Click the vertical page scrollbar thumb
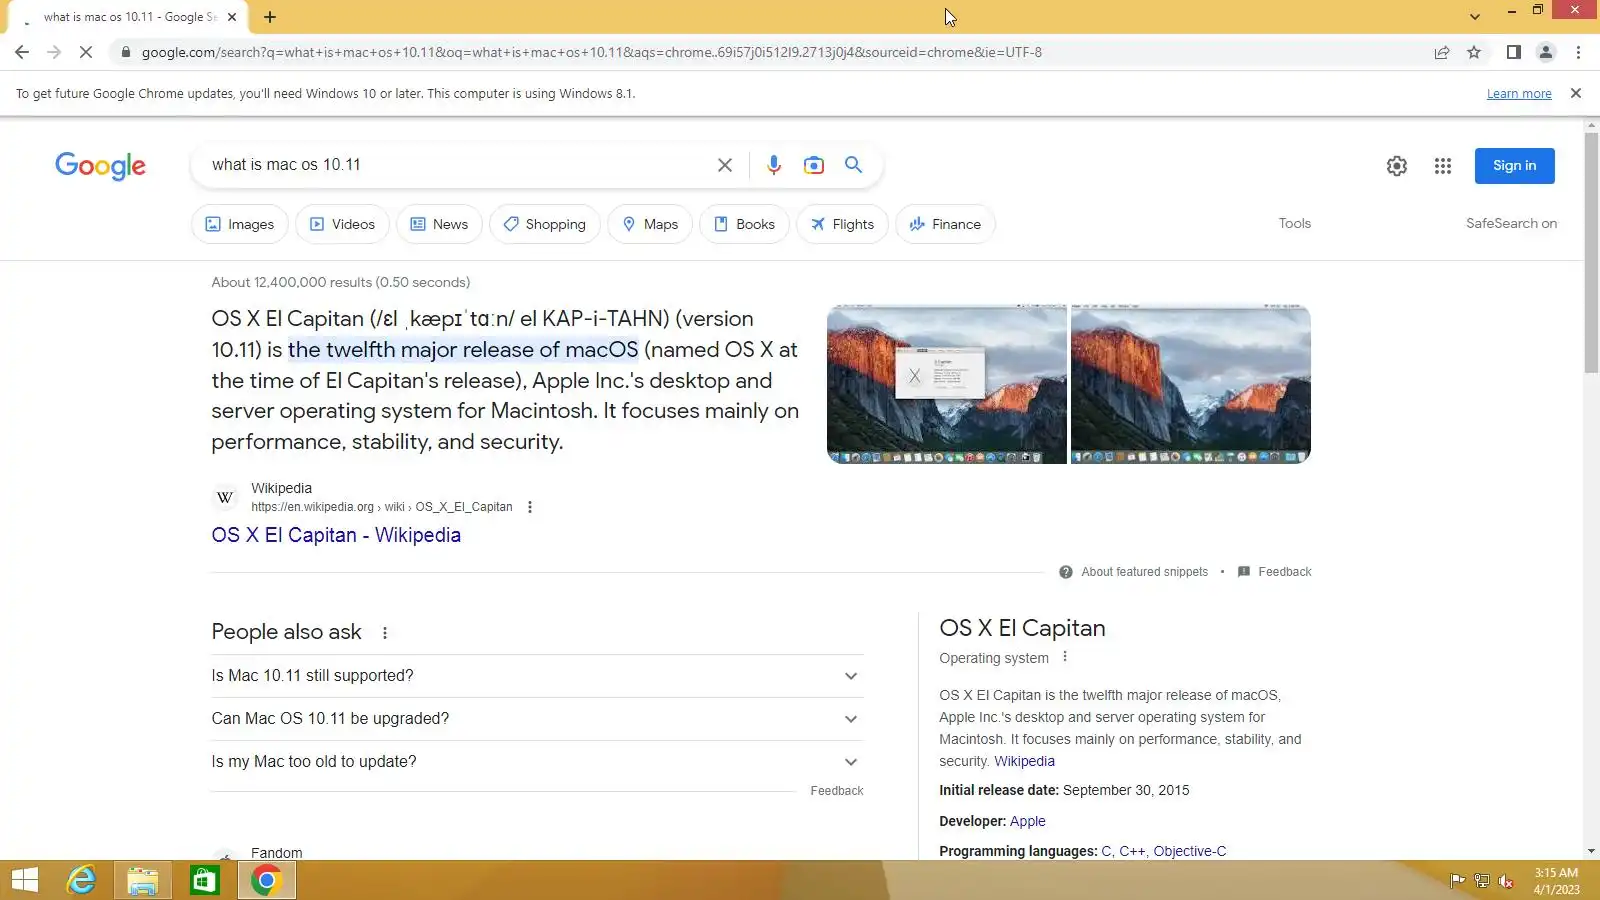 pos(1591,252)
